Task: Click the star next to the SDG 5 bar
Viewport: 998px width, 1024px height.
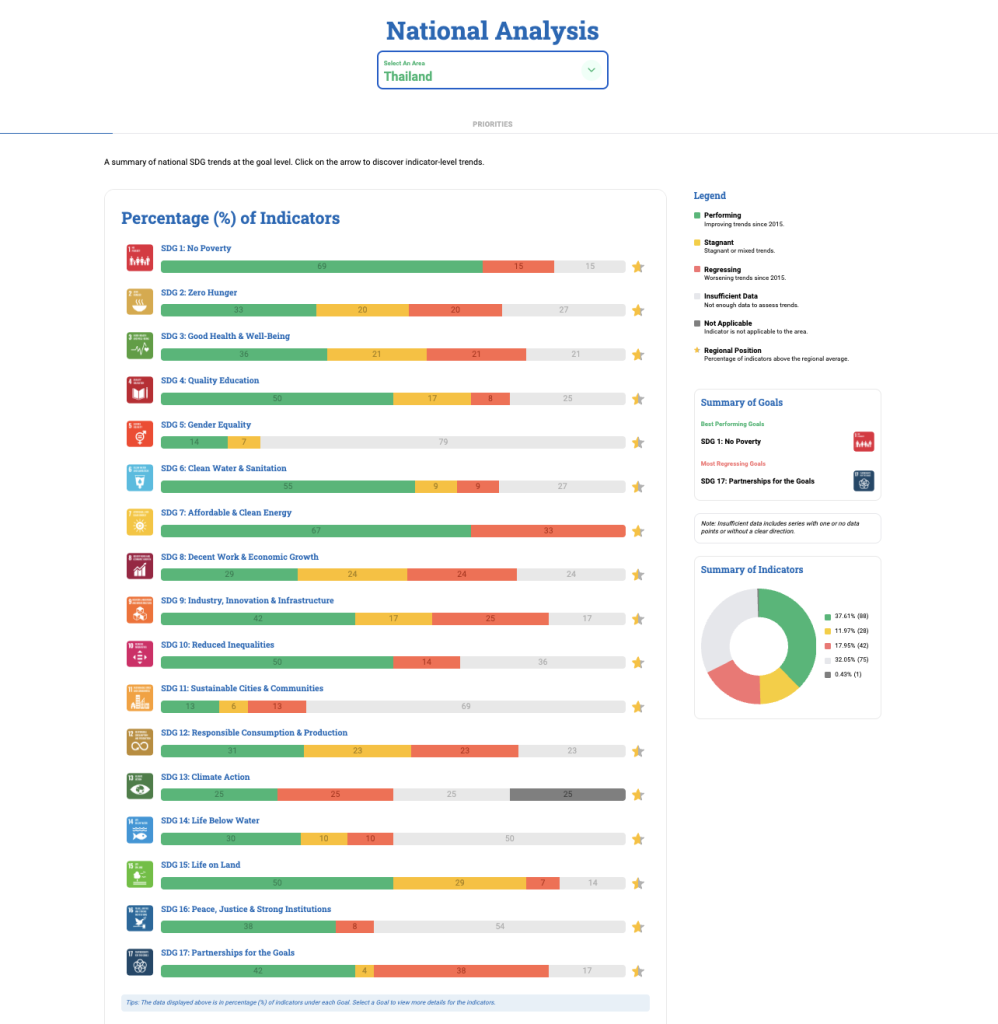Action: (x=638, y=443)
